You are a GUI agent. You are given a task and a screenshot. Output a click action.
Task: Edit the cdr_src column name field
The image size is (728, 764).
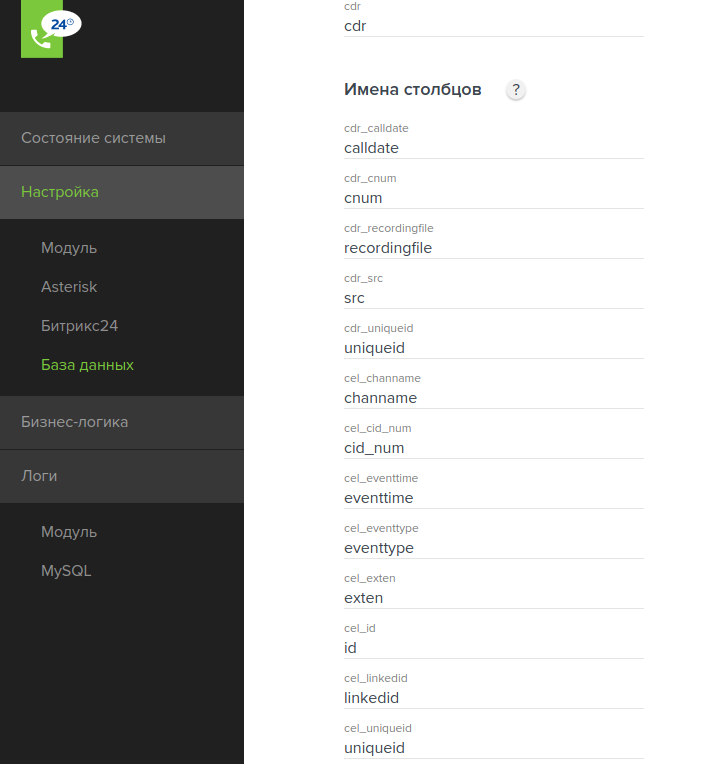pyautogui.click(x=494, y=298)
